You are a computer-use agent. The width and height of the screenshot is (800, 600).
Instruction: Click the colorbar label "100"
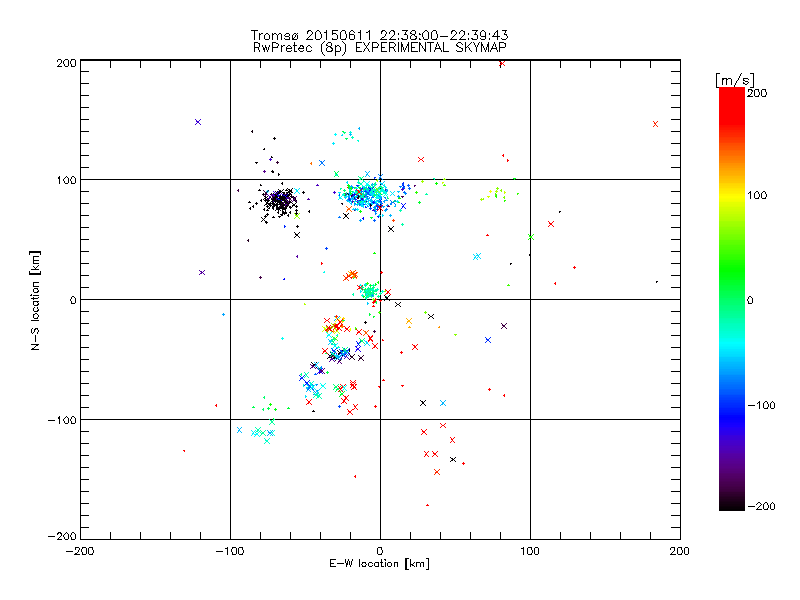point(757,195)
